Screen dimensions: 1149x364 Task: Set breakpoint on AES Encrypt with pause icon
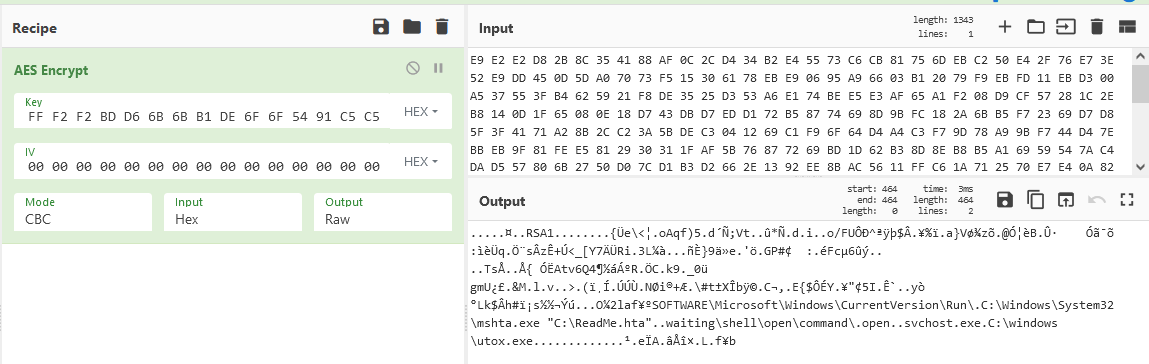click(438, 68)
